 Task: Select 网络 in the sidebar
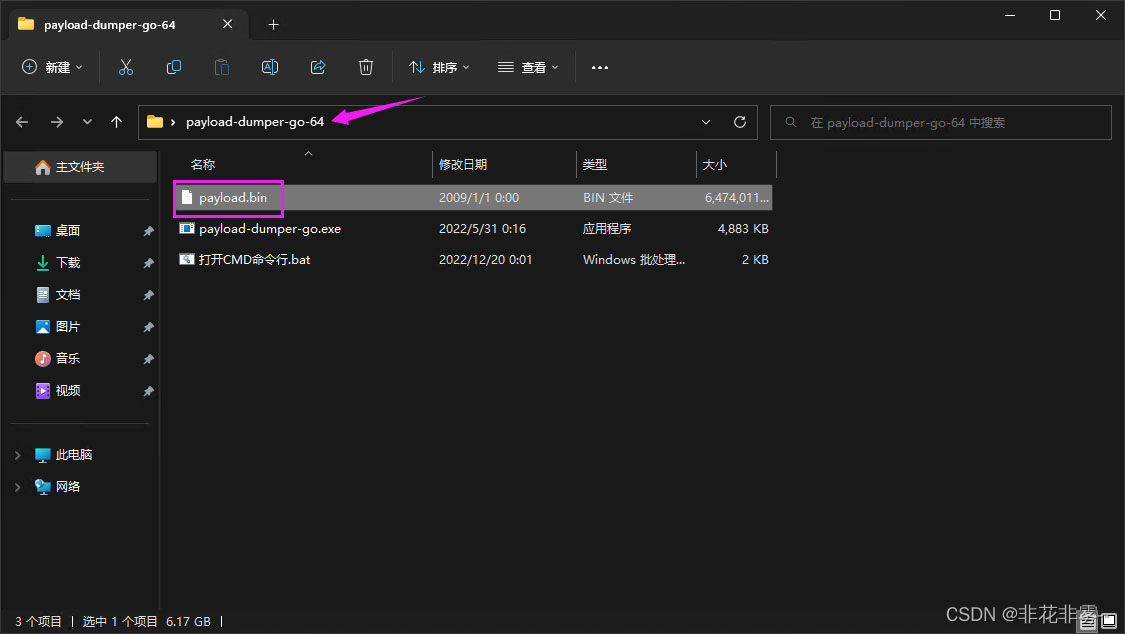tap(68, 487)
